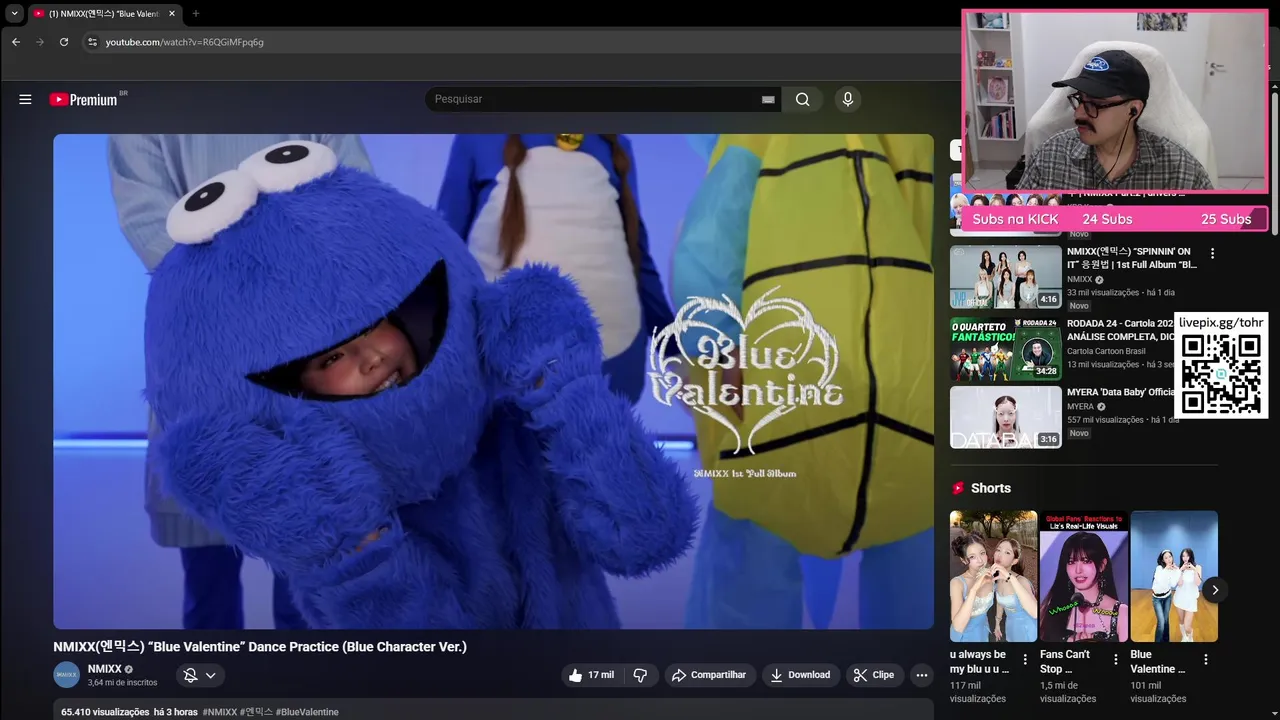Click the Shorts section heading
The width and height of the screenshot is (1280, 720).
[x=990, y=488]
